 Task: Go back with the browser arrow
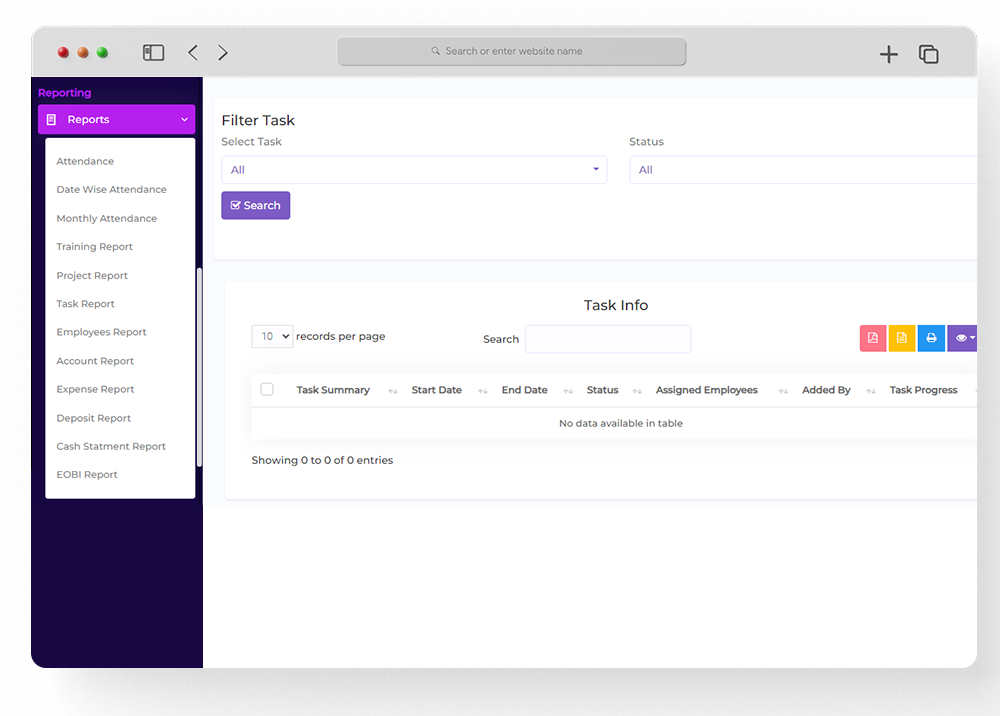coord(193,52)
